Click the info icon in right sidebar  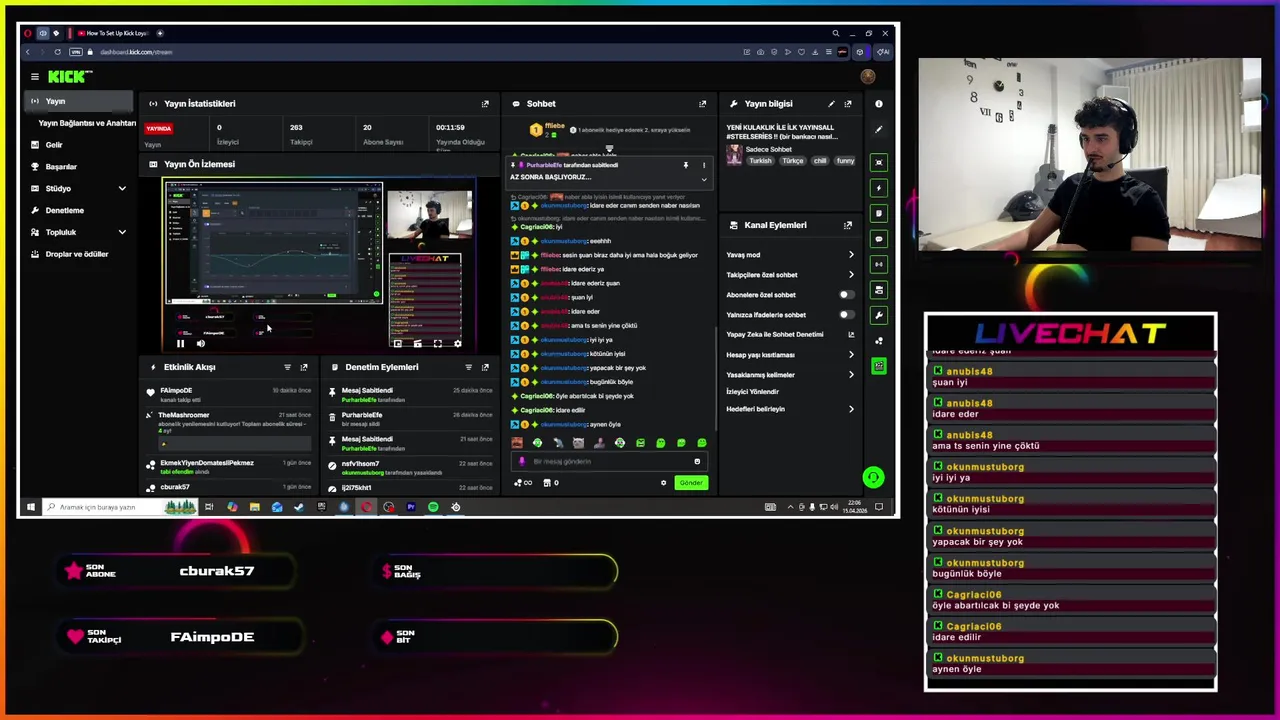(879, 104)
